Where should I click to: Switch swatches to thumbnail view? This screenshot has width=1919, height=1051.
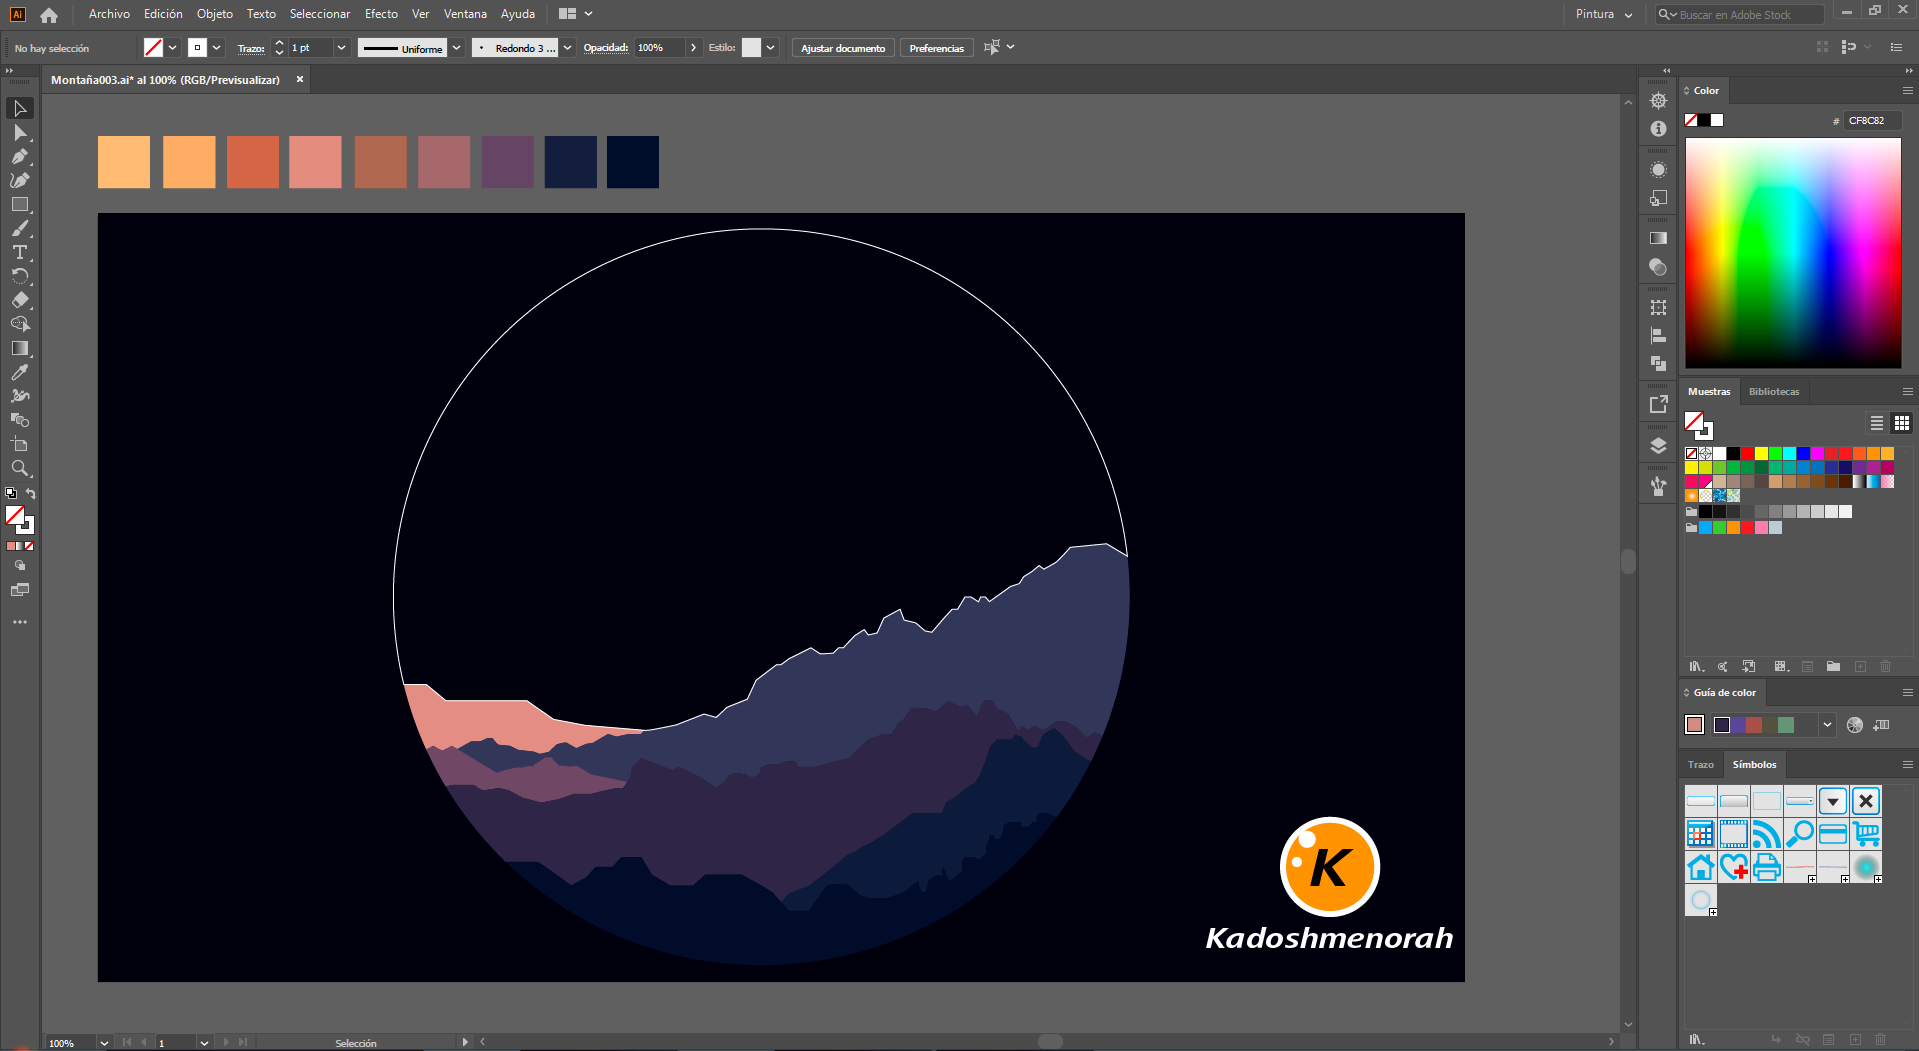pos(1902,423)
